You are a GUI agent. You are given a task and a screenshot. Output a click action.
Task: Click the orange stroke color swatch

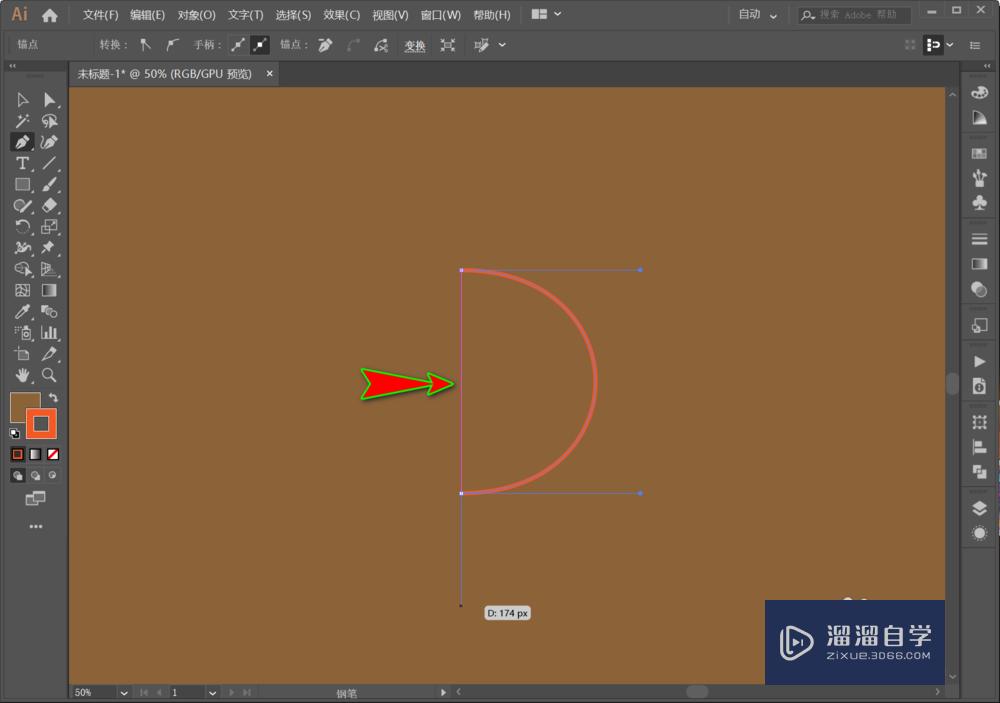41,424
